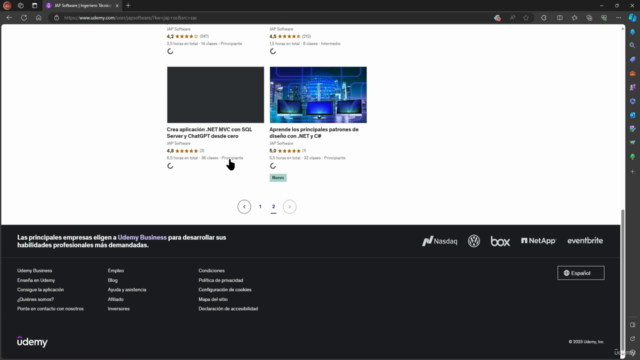The image size is (640, 360).
Task: Open footer link Mapa del sitio
Action: pos(213,299)
